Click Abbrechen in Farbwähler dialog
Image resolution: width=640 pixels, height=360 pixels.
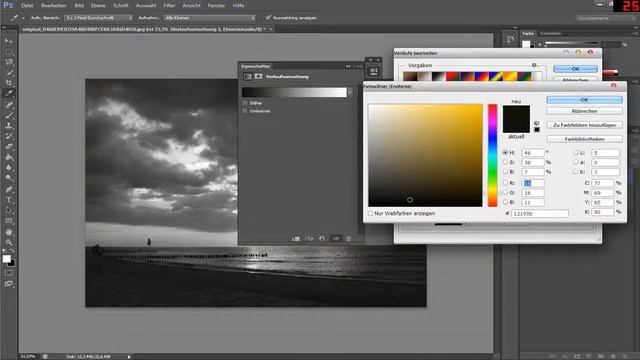click(584, 111)
